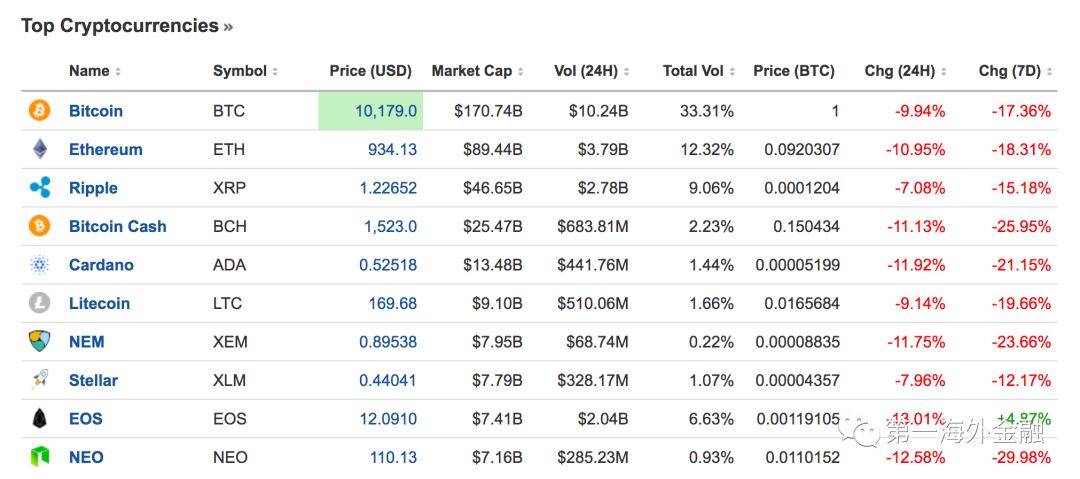This screenshot has width=1080, height=479.
Task: Open the Cardano name link
Action: pyautogui.click(x=101, y=265)
